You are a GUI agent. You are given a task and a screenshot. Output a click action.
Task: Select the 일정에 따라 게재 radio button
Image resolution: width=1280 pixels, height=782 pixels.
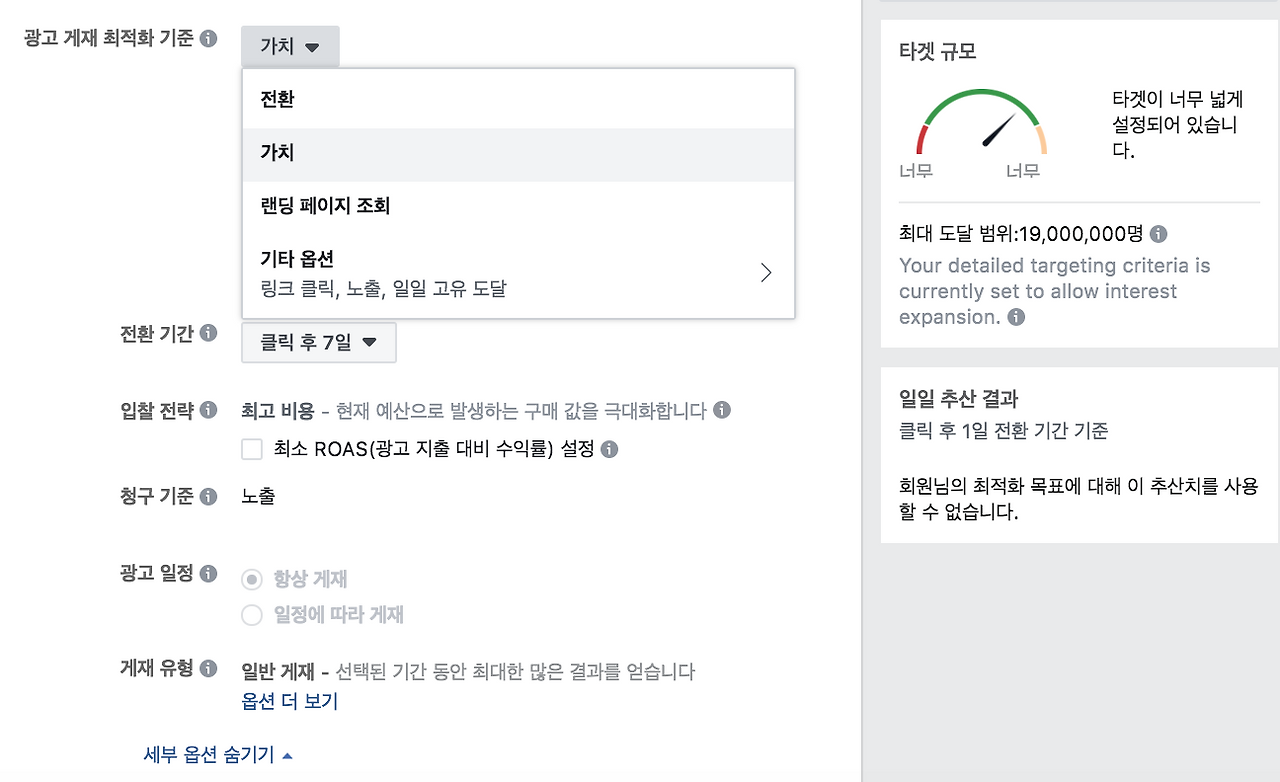tap(251, 615)
